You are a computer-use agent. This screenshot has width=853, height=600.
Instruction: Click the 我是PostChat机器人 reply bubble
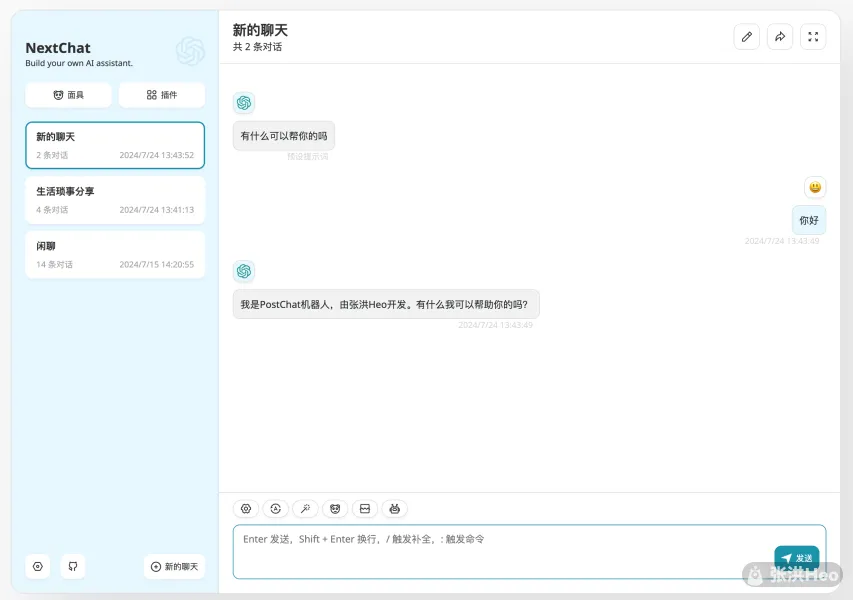point(386,305)
